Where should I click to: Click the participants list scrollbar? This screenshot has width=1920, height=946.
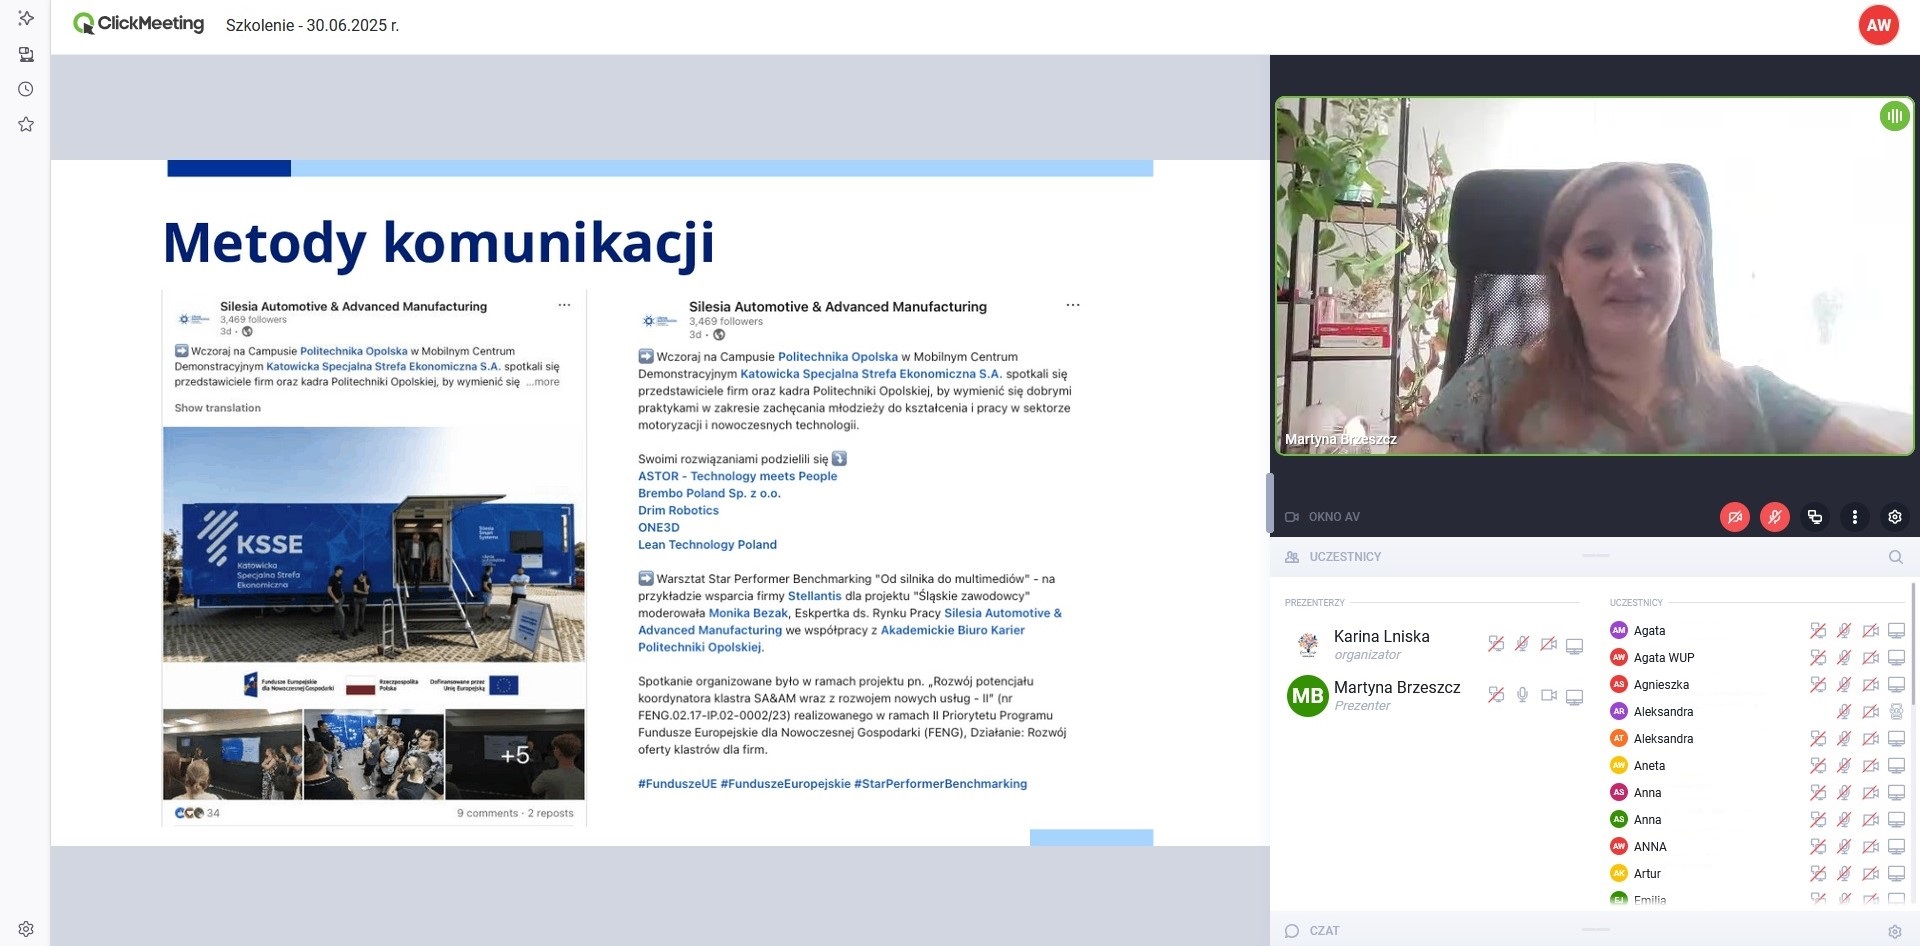[1914, 644]
